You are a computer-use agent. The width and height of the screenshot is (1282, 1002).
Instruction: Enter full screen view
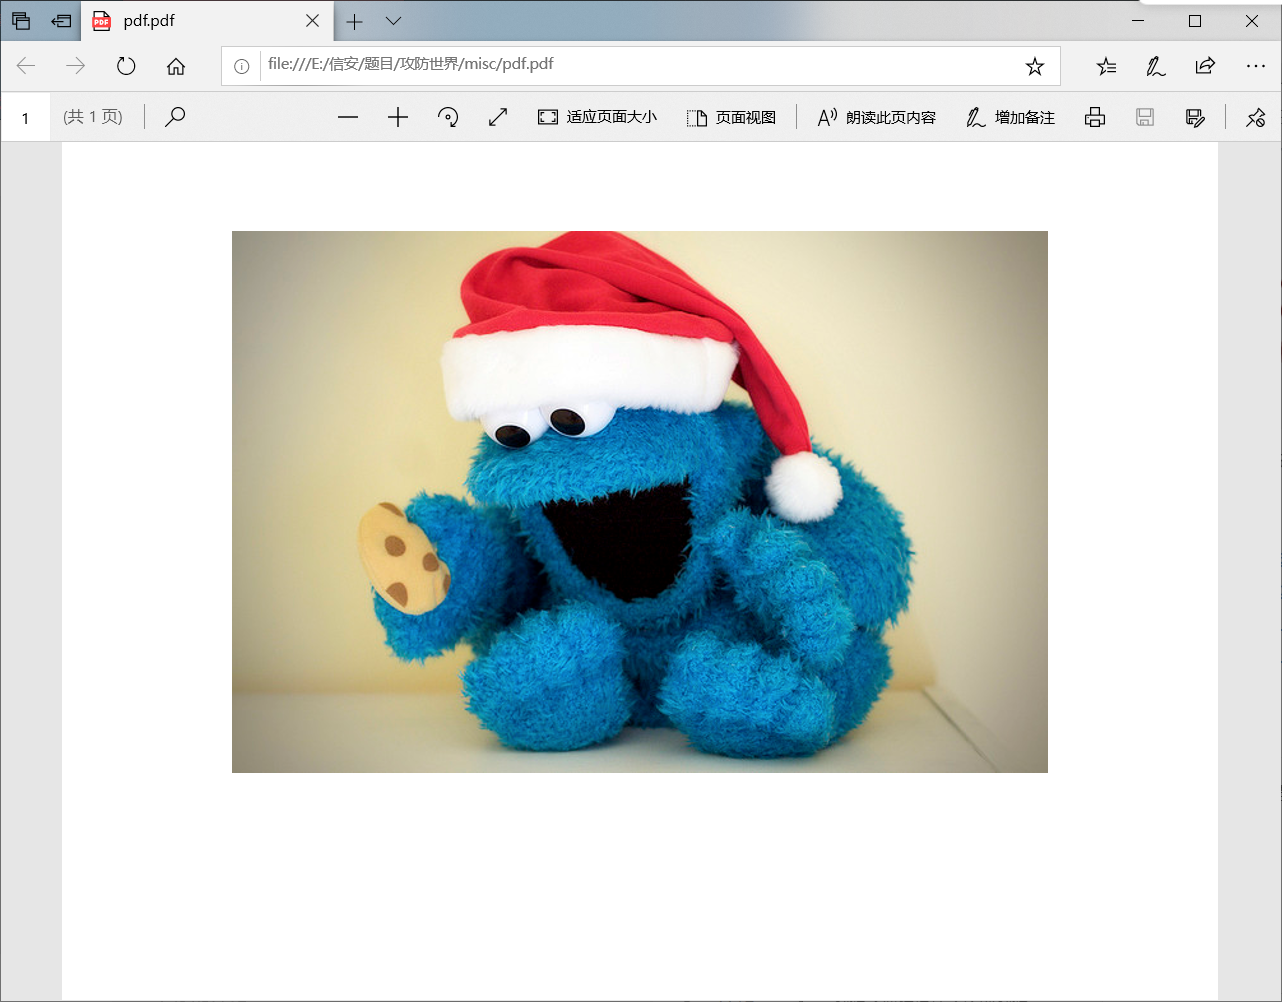[x=498, y=117]
